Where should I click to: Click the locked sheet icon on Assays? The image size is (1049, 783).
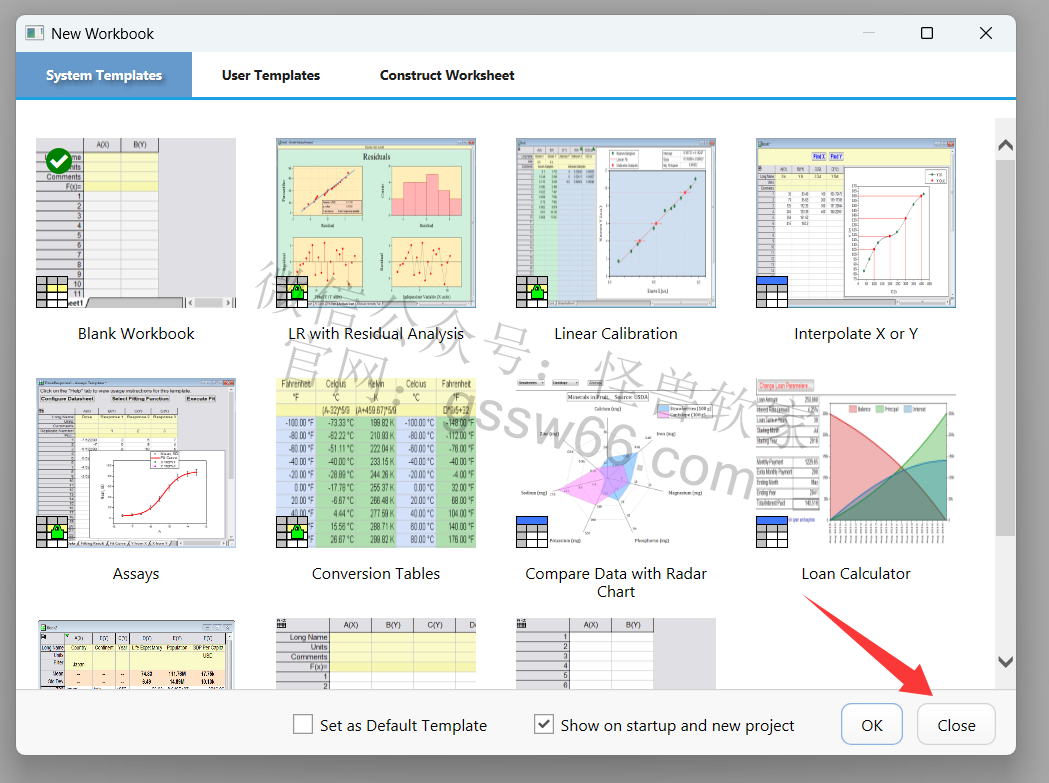[52, 532]
